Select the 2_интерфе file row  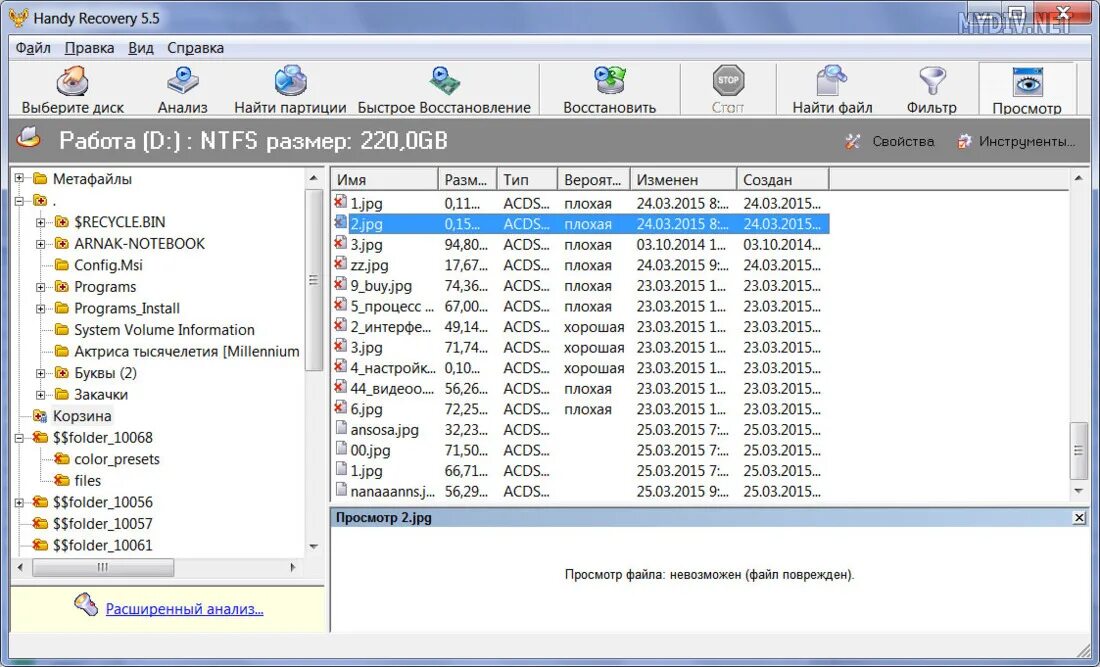(580, 327)
